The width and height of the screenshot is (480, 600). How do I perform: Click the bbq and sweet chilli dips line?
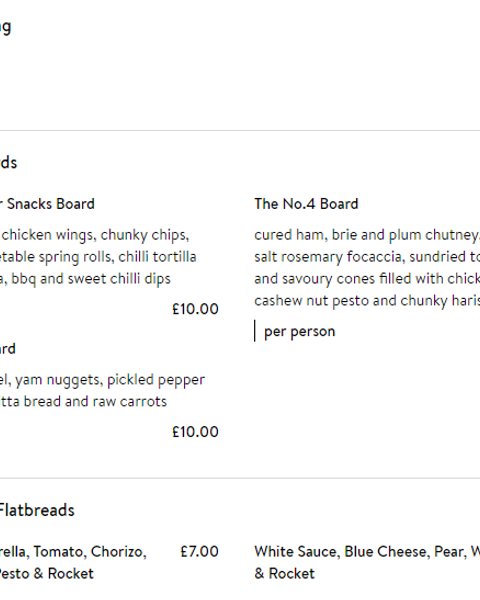point(85,279)
